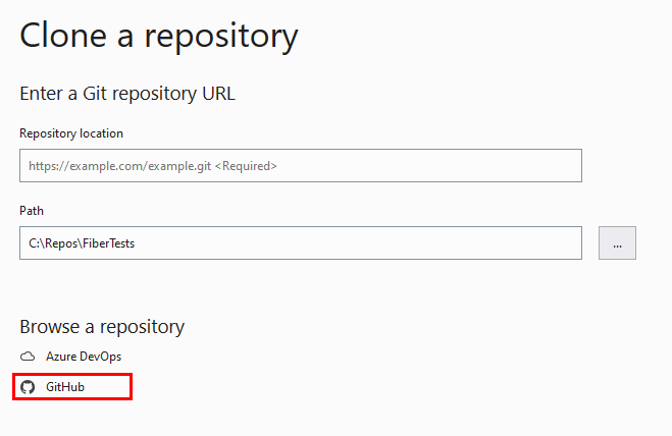Click the "Browse a repository" heading

coord(102,326)
